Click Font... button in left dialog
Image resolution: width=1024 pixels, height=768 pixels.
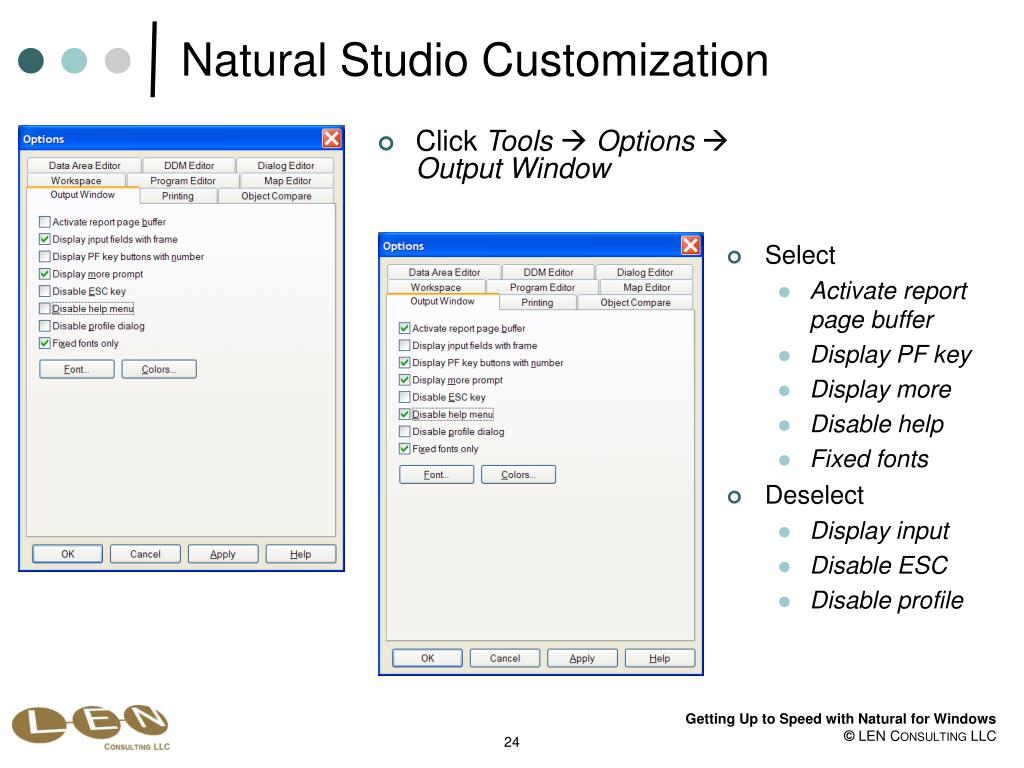click(x=76, y=369)
